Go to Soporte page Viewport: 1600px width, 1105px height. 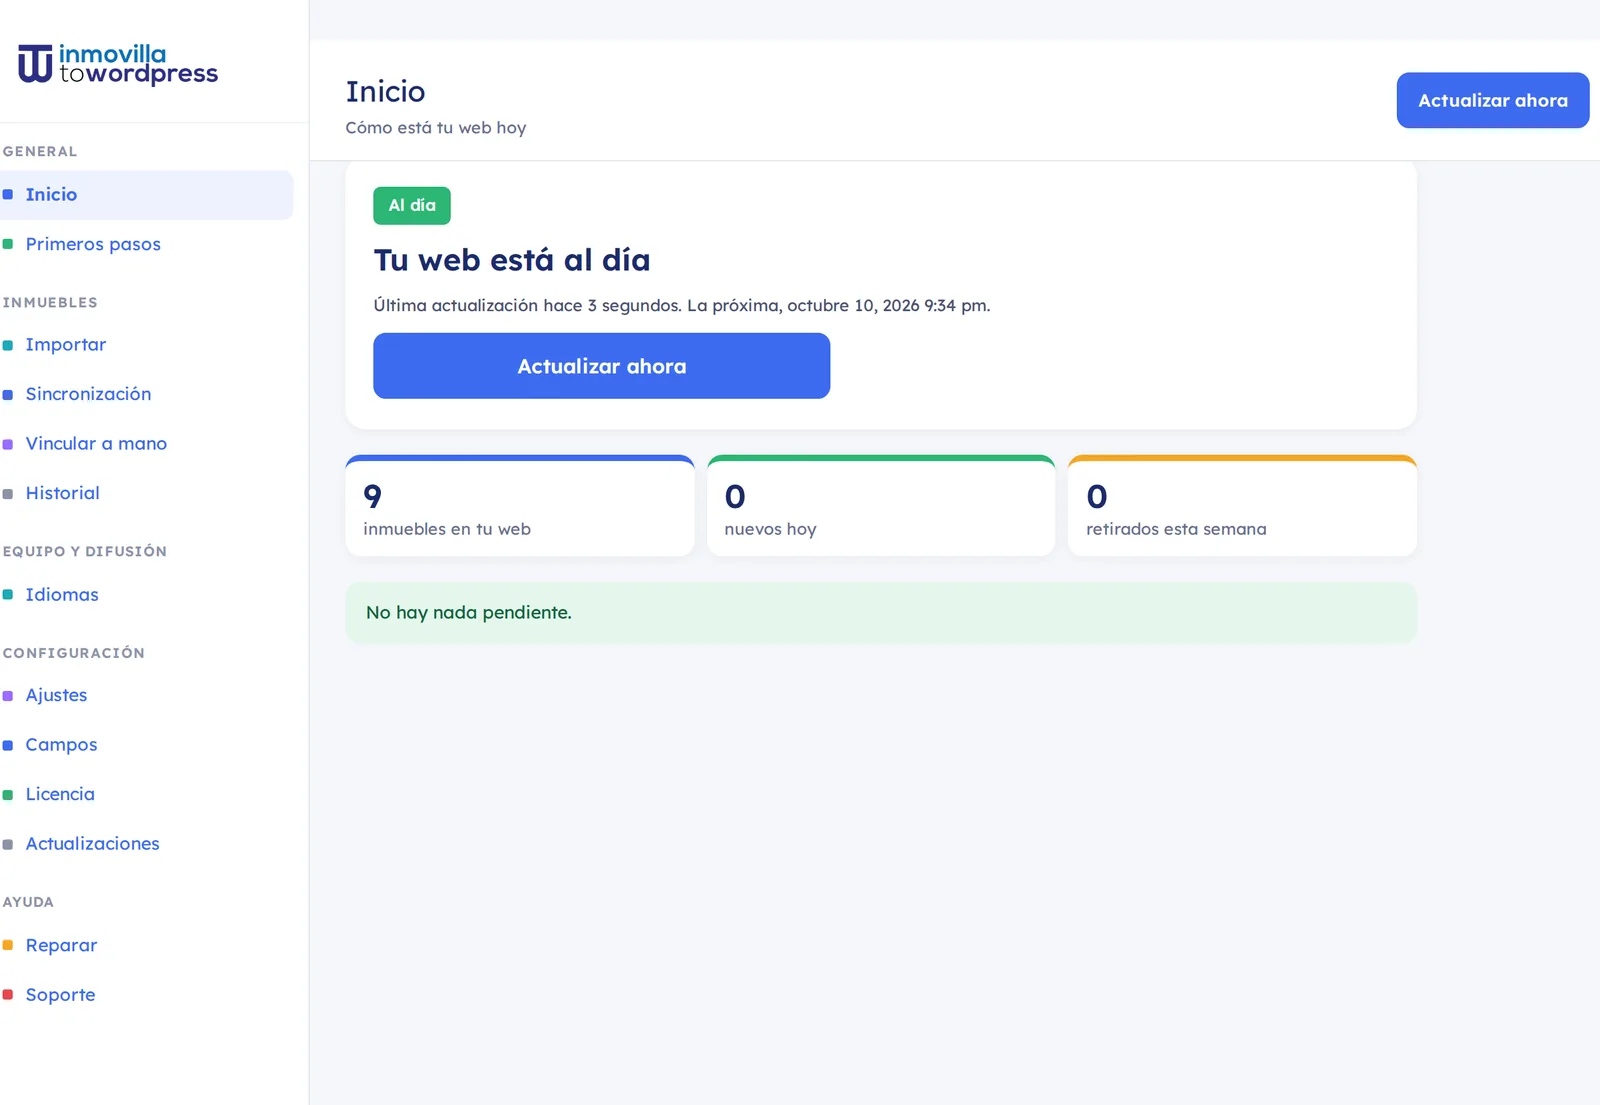pos(146,995)
